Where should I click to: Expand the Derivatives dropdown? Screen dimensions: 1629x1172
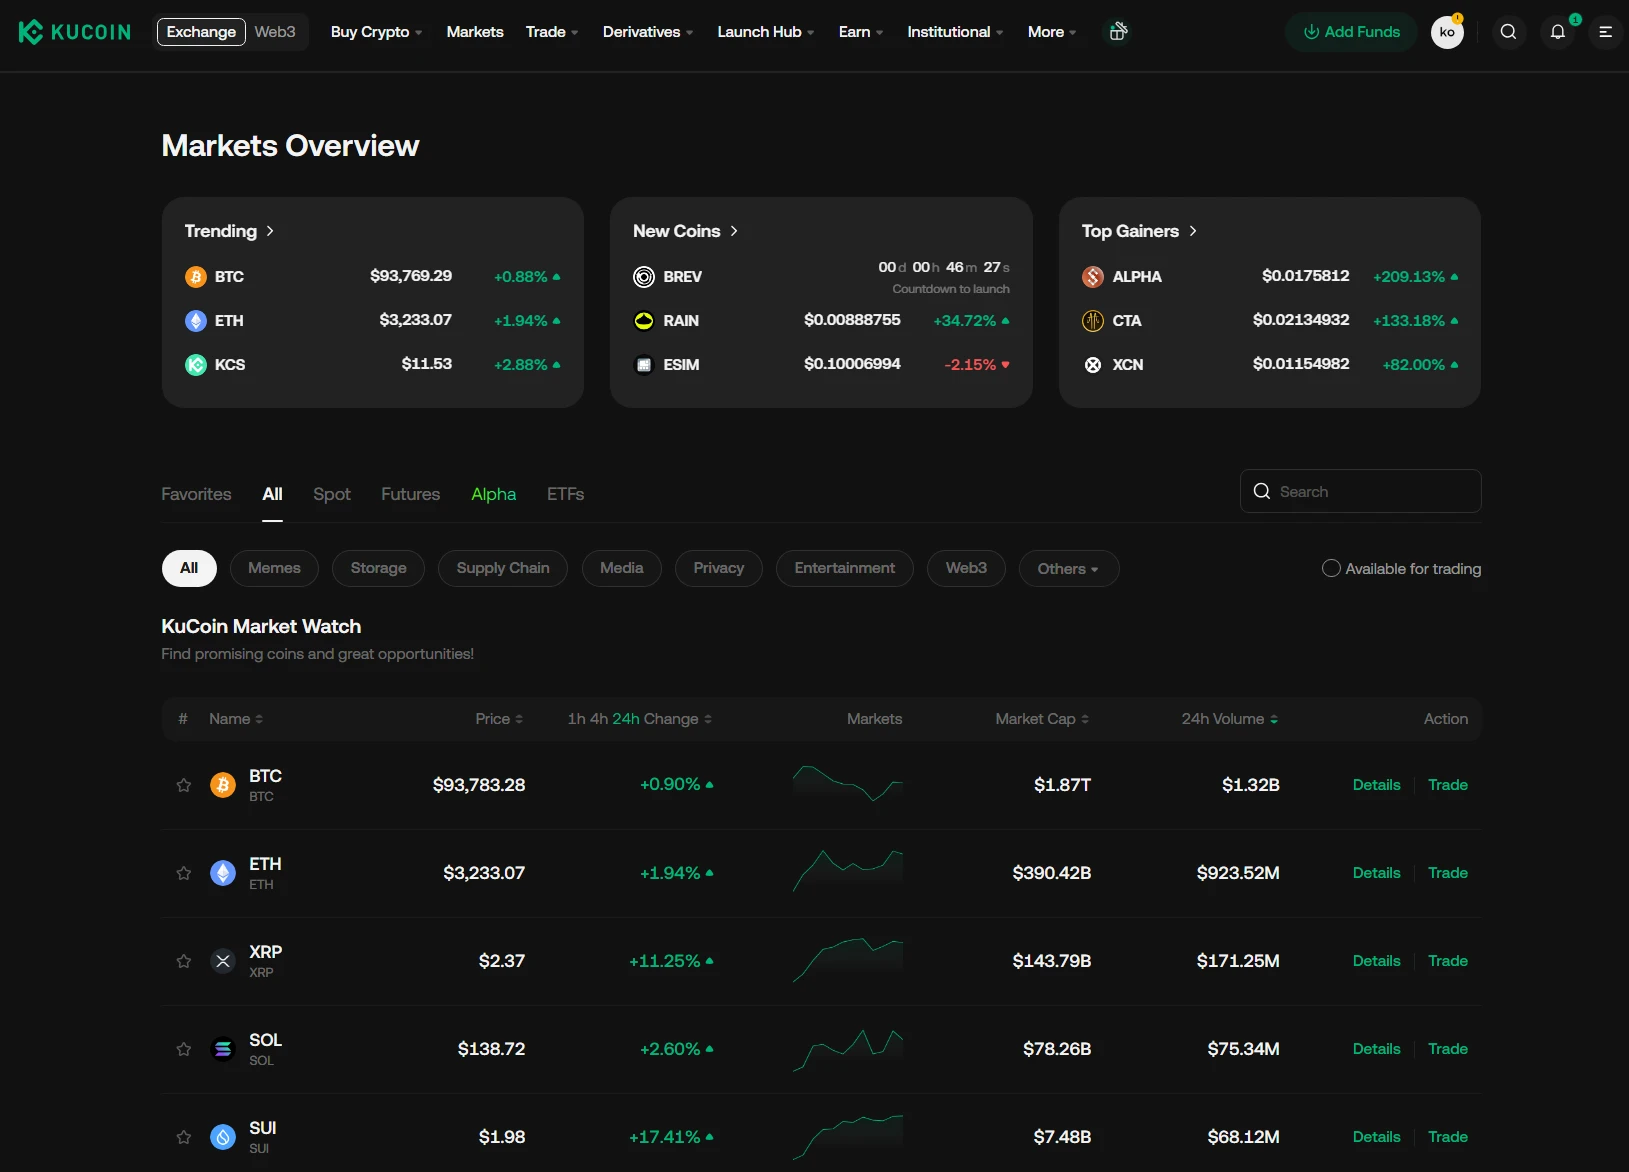point(648,32)
